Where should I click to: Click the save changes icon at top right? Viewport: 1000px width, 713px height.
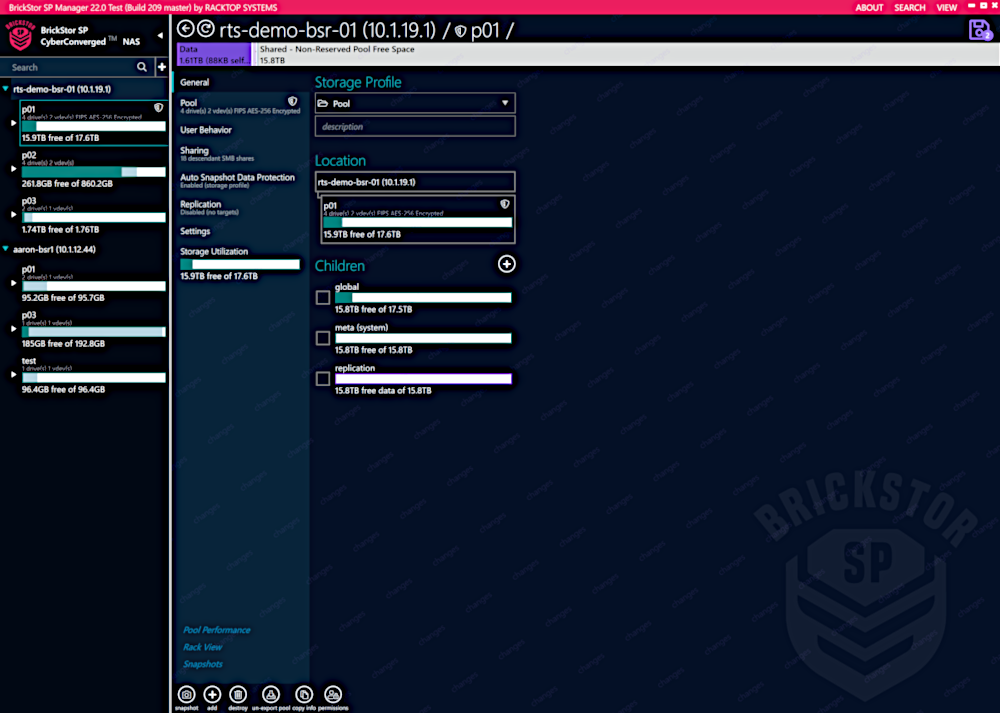[979, 30]
